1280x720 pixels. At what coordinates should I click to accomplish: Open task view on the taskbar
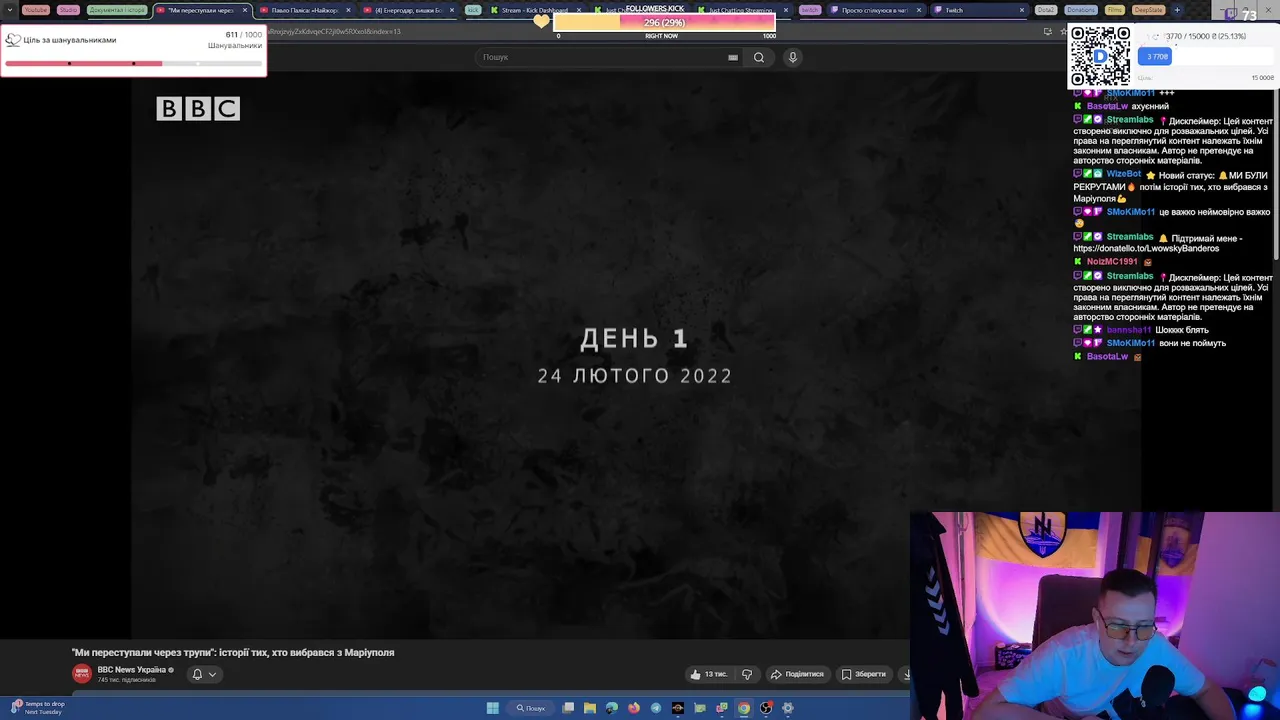568,708
